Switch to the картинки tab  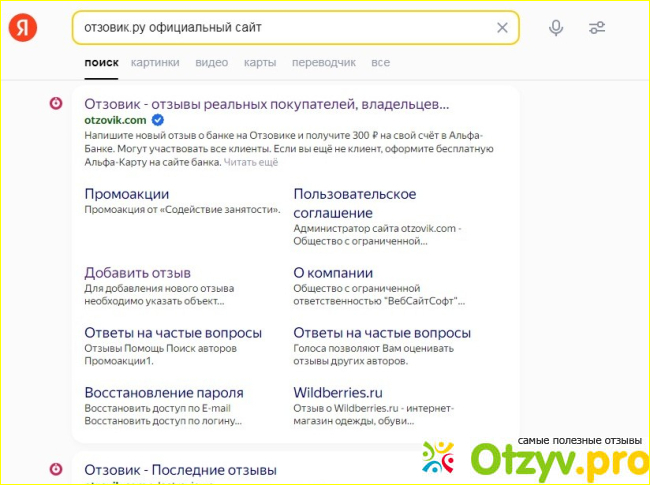155,62
